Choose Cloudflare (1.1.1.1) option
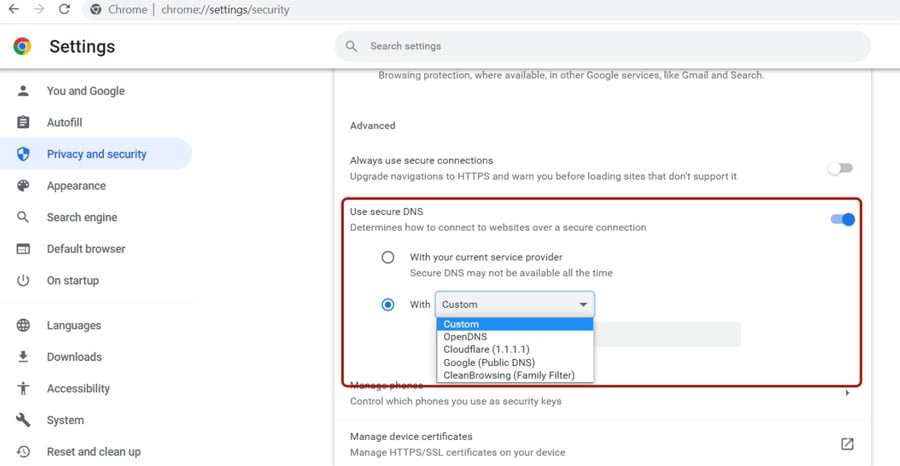 click(x=515, y=350)
